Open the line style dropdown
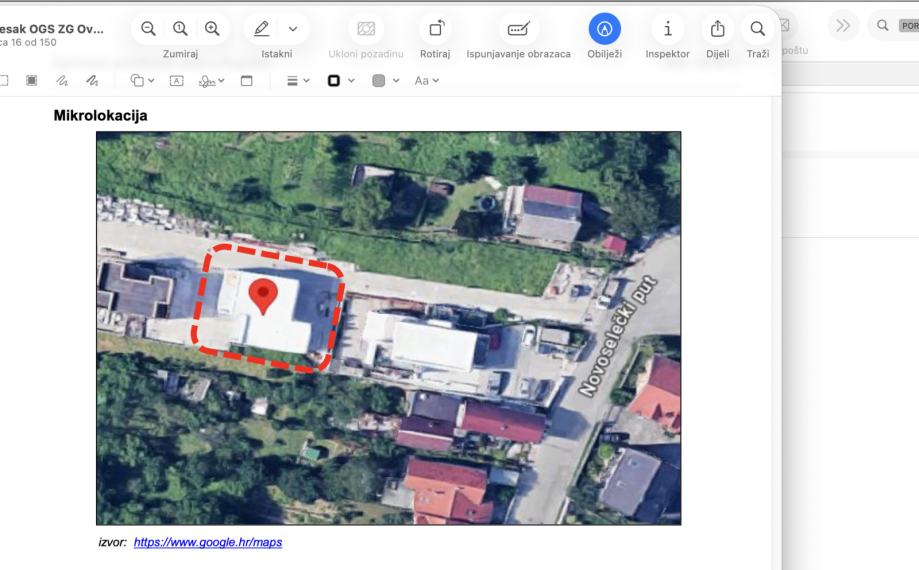The height and width of the screenshot is (570, 919). pos(298,79)
